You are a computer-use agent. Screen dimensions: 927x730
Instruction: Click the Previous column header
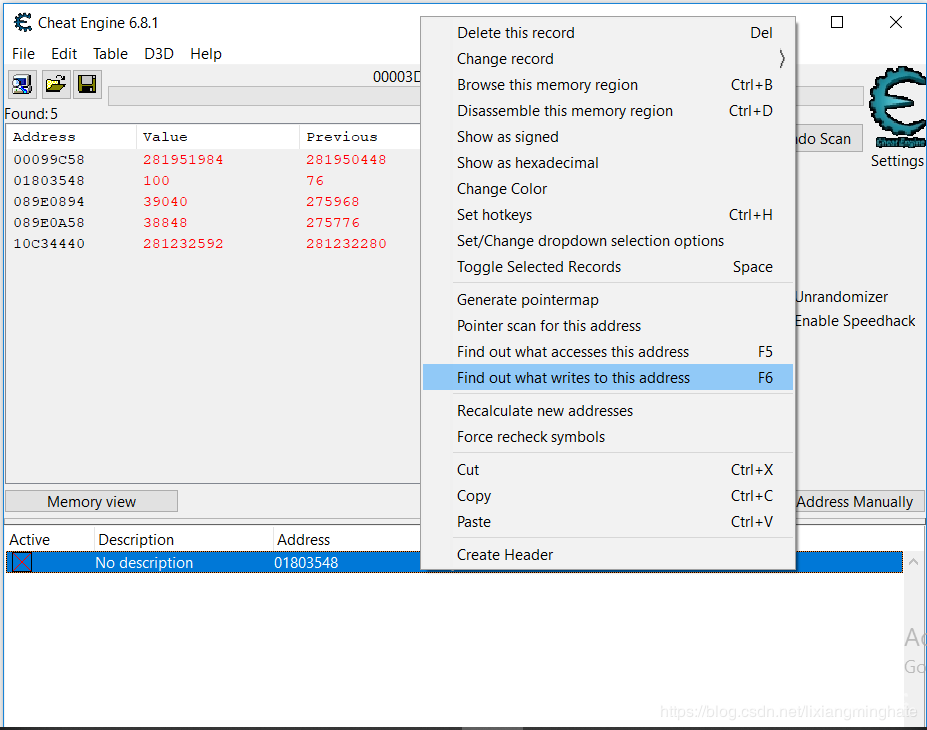pos(359,137)
